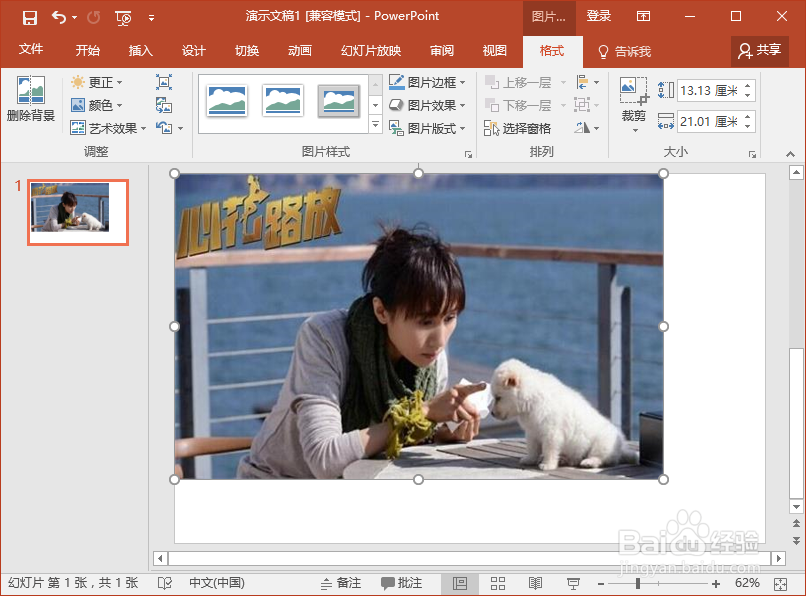Move the picture styles gallery to next row

(x=376, y=105)
